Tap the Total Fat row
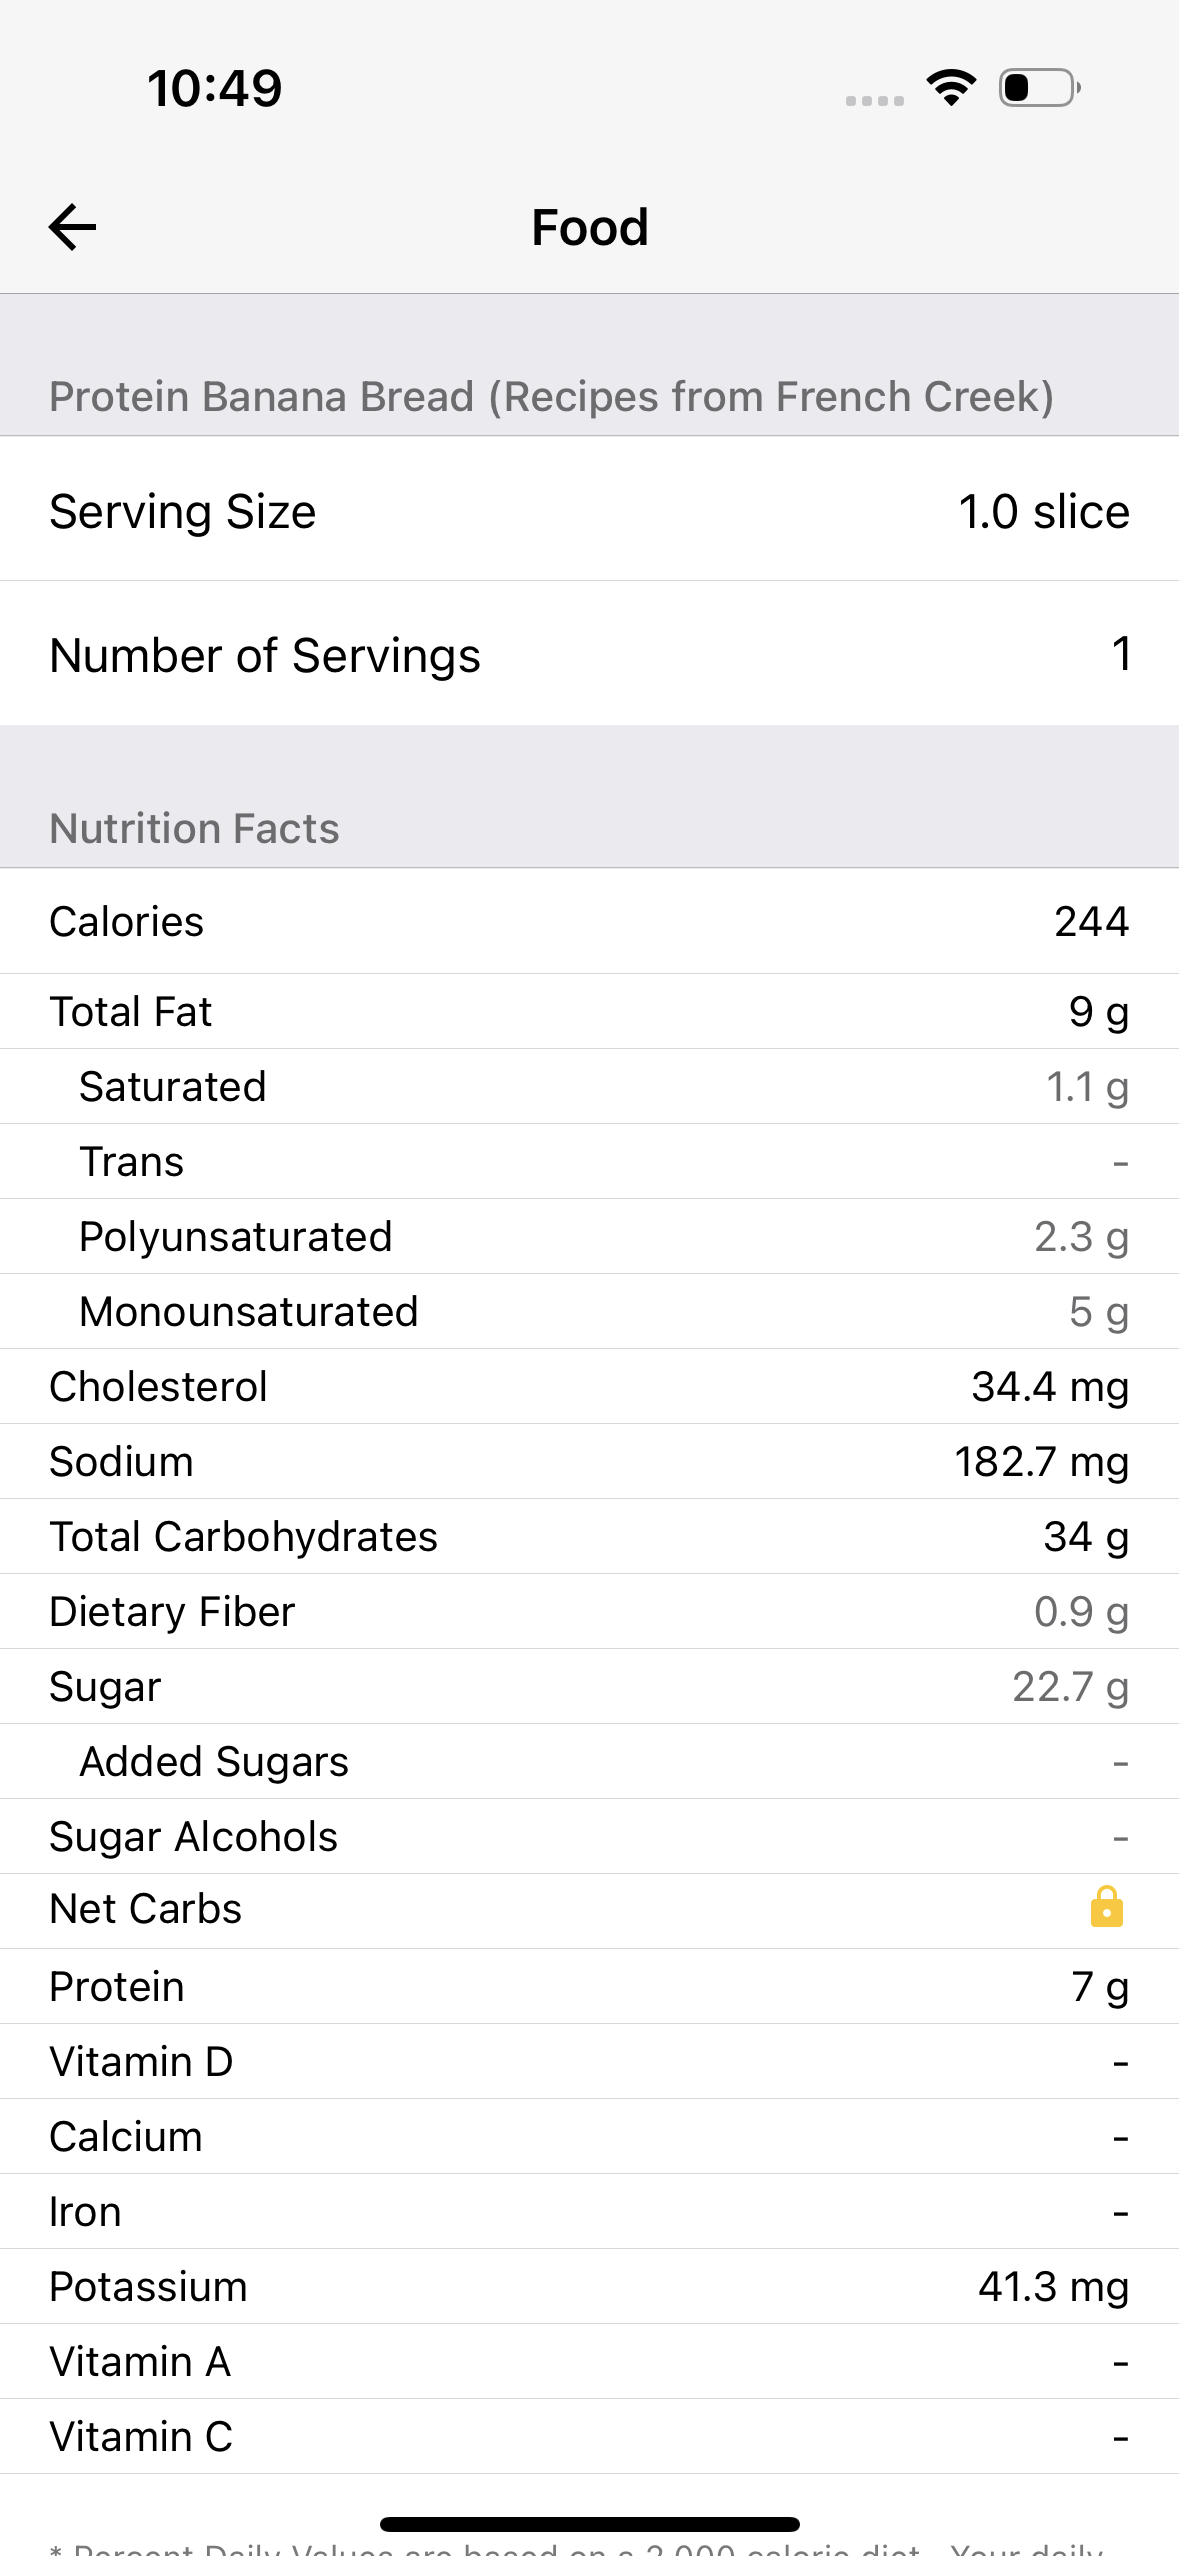 (x=589, y=1012)
